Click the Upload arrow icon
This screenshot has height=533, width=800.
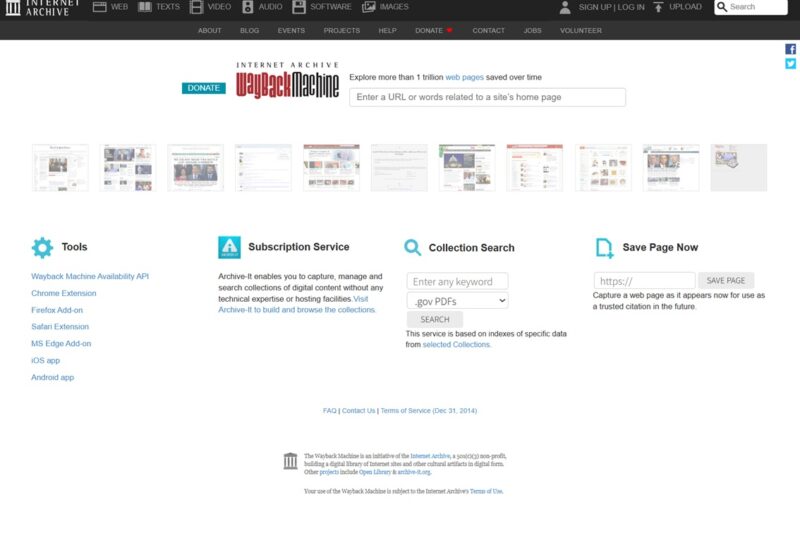coord(658,7)
